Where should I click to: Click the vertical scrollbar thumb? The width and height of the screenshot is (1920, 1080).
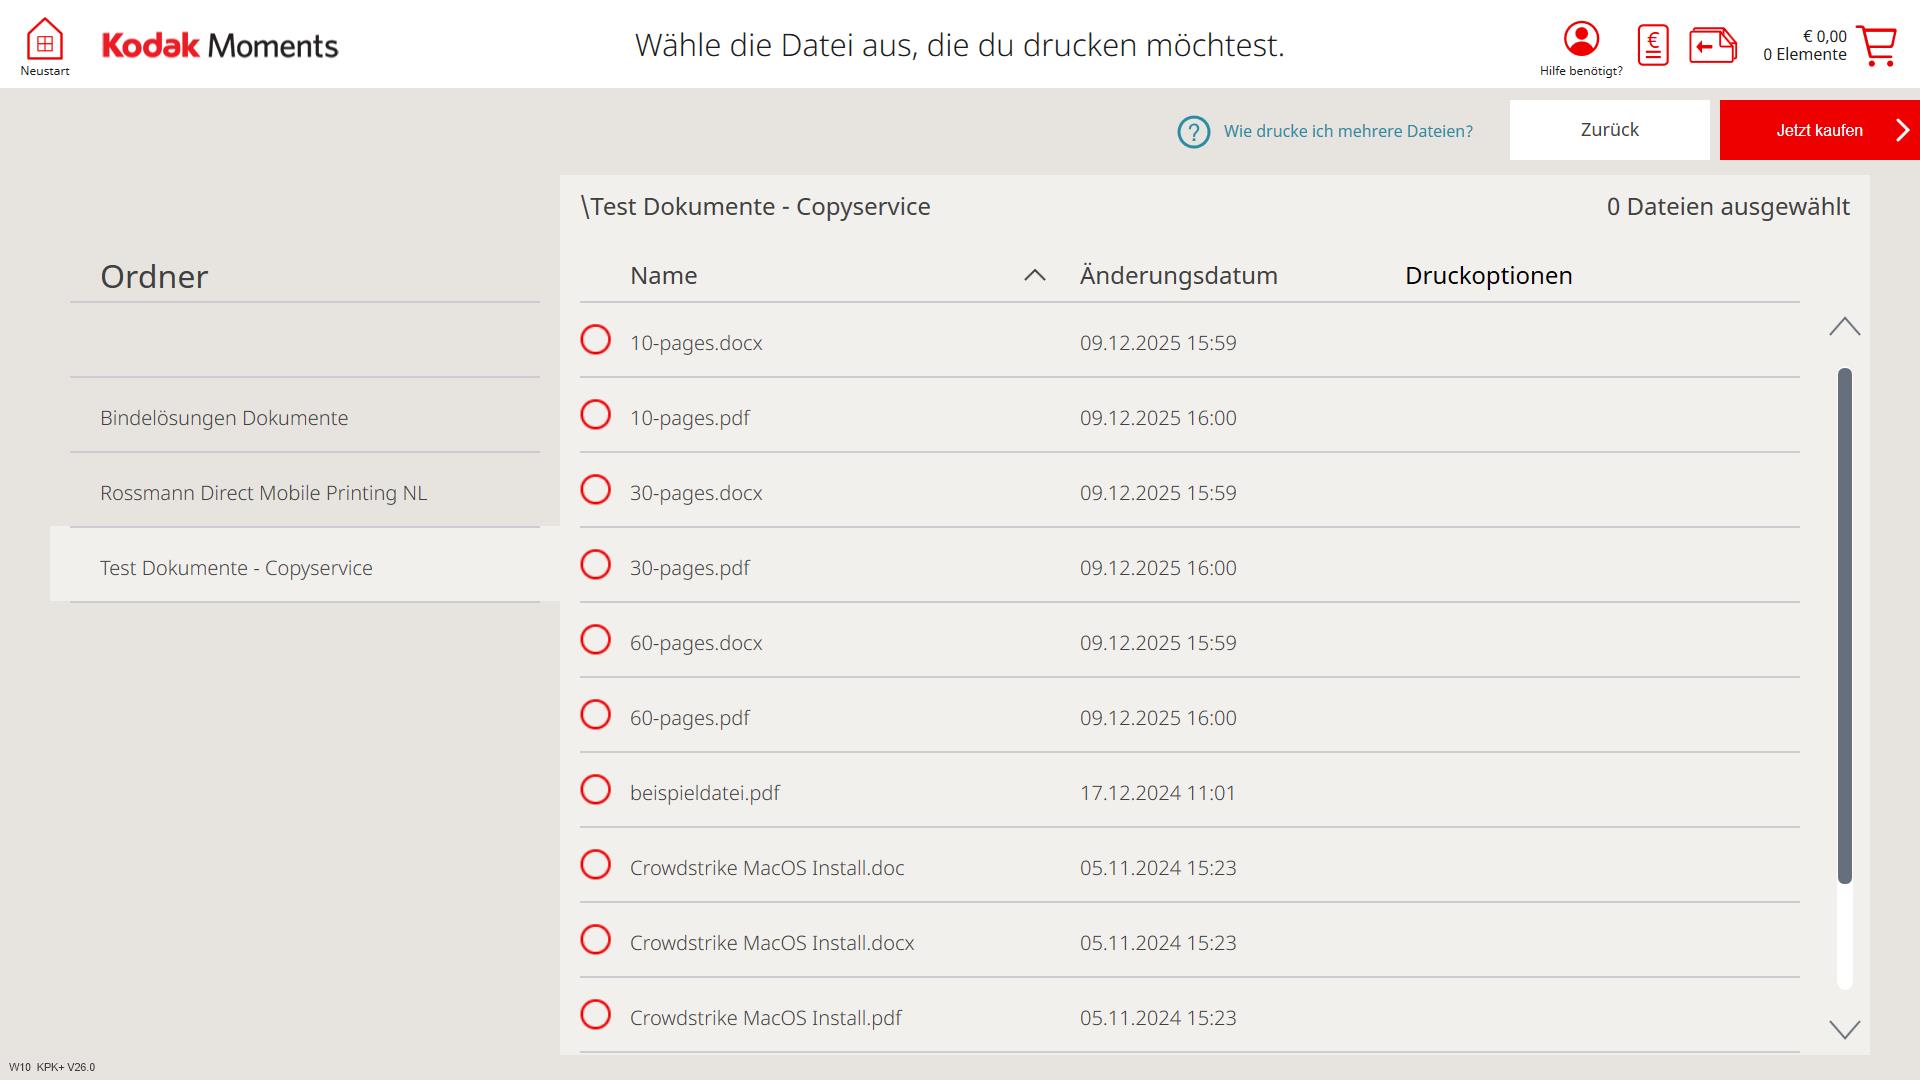click(1844, 625)
